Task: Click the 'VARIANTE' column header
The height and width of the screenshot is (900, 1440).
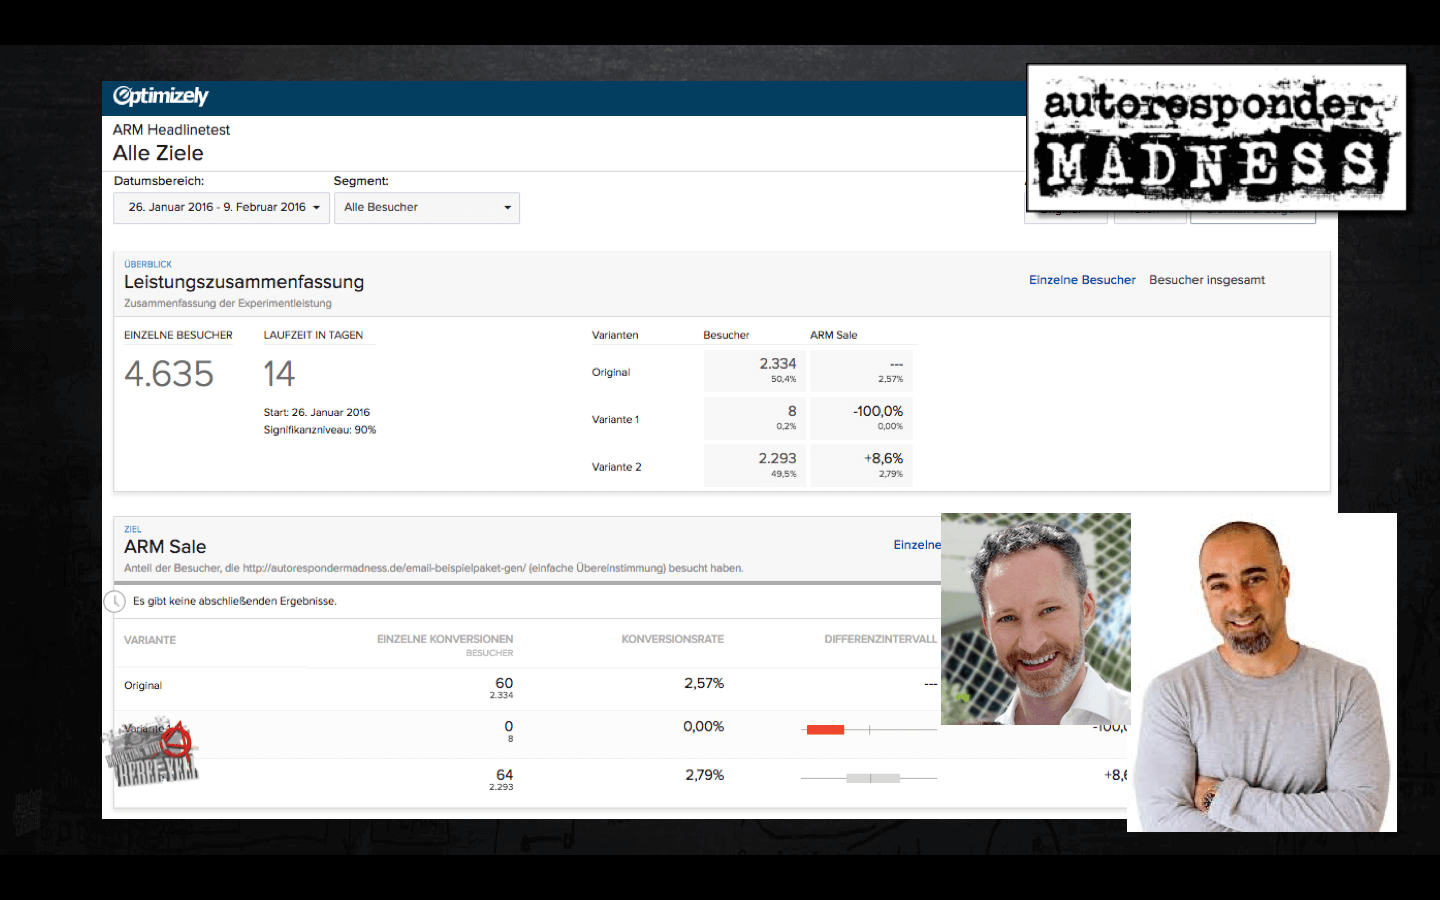Action: click(x=150, y=640)
